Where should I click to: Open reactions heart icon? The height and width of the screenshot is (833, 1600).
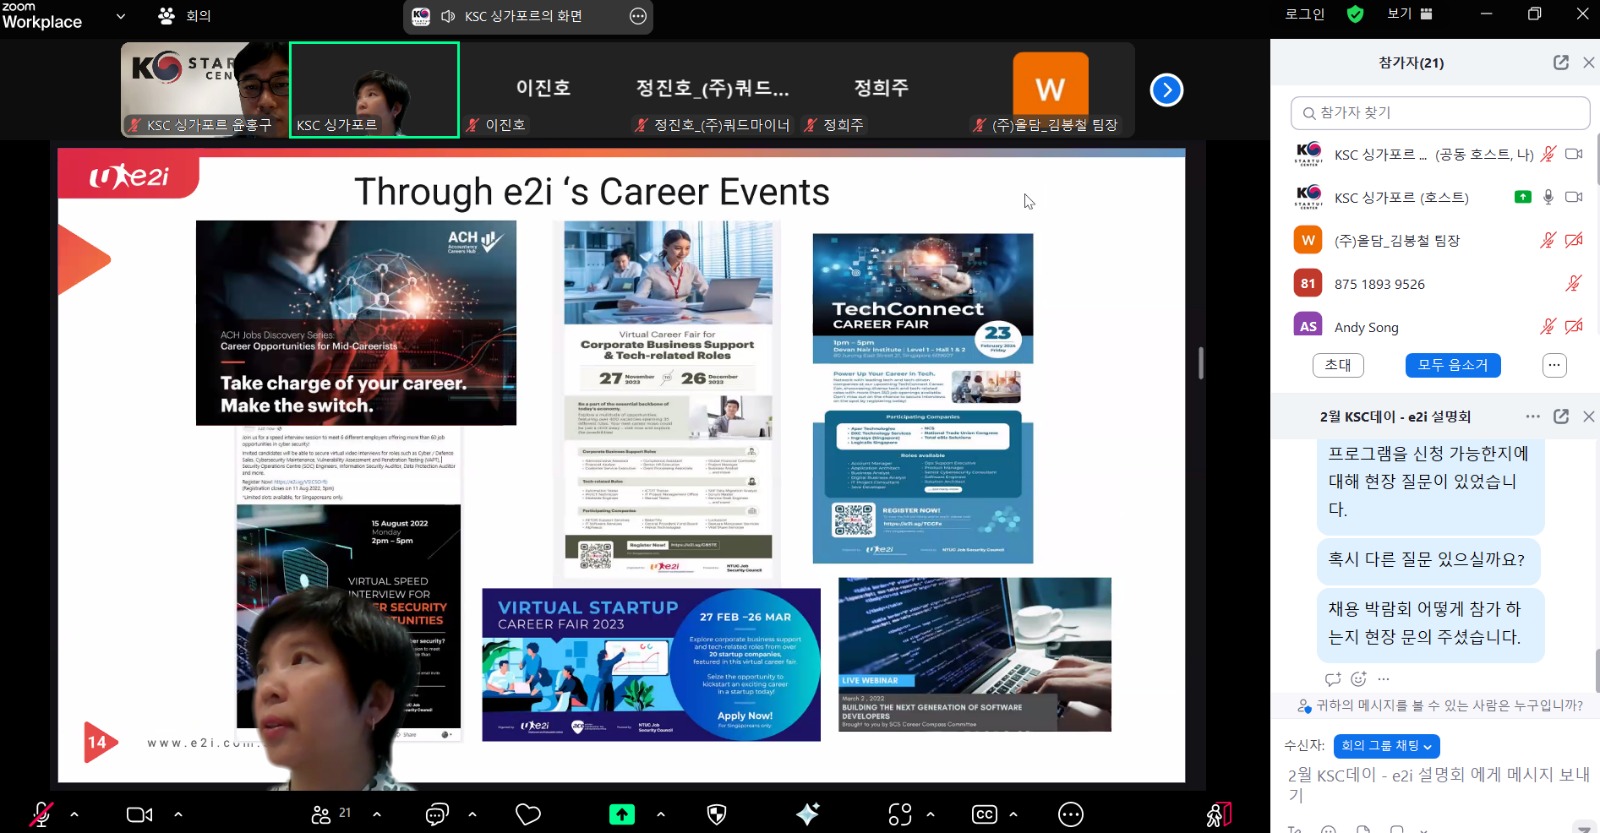[528, 815]
